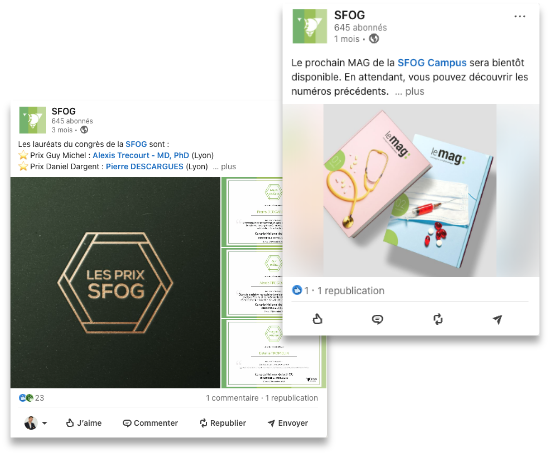The width and height of the screenshot is (550, 455).
Task: Open the LES PRIX SFOG image
Action: tap(115, 282)
